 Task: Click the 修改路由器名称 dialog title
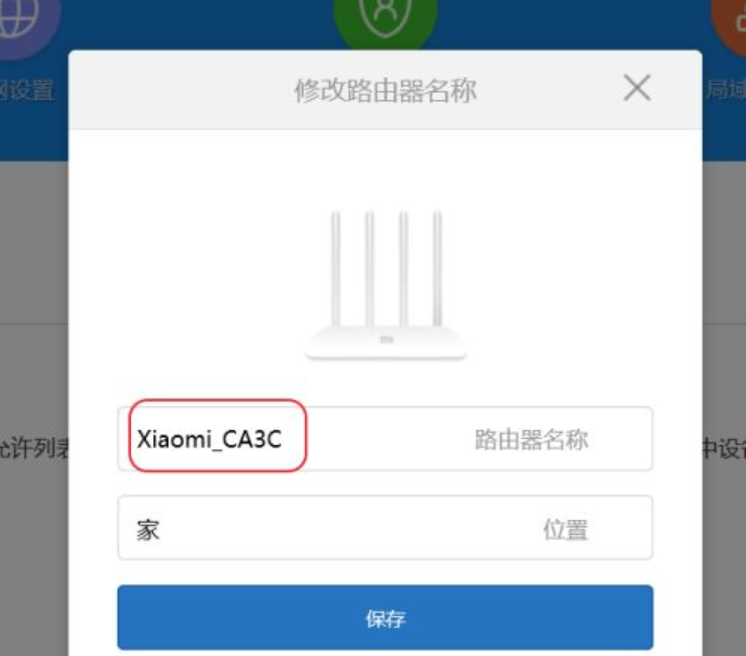click(x=385, y=90)
